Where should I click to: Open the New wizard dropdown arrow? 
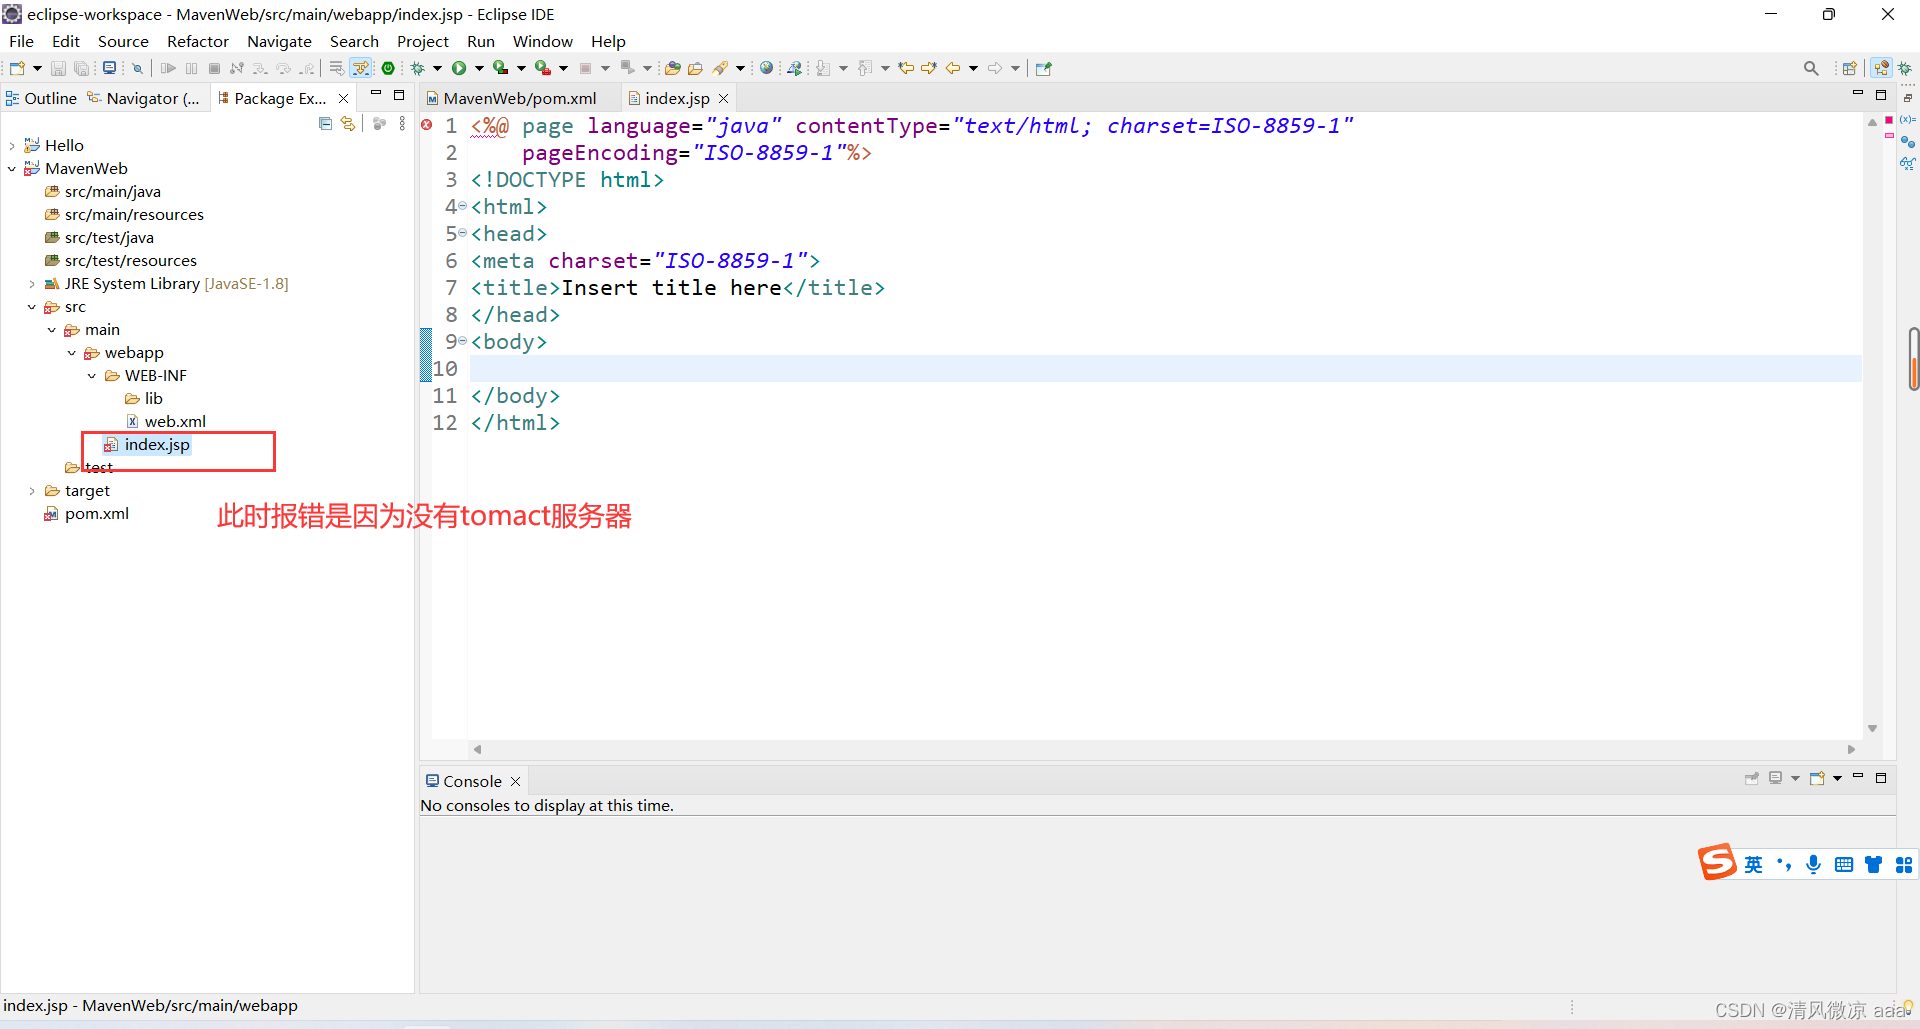pyautogui.click(x=37, y=68)
